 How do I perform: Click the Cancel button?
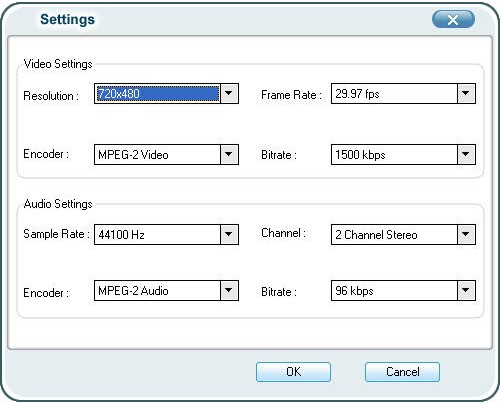pyautogui.click(x=402, y=372)
